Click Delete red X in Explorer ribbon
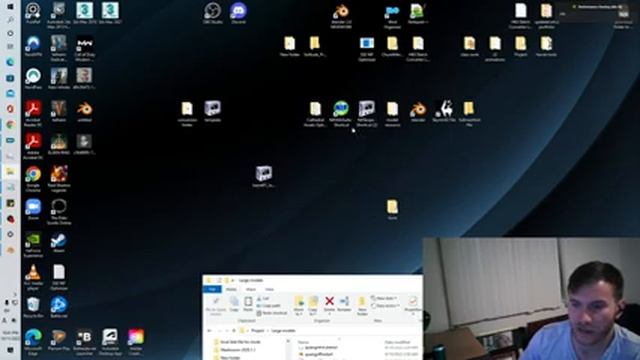This screenshot has width=640, height=360. click(x=329, y=304)
